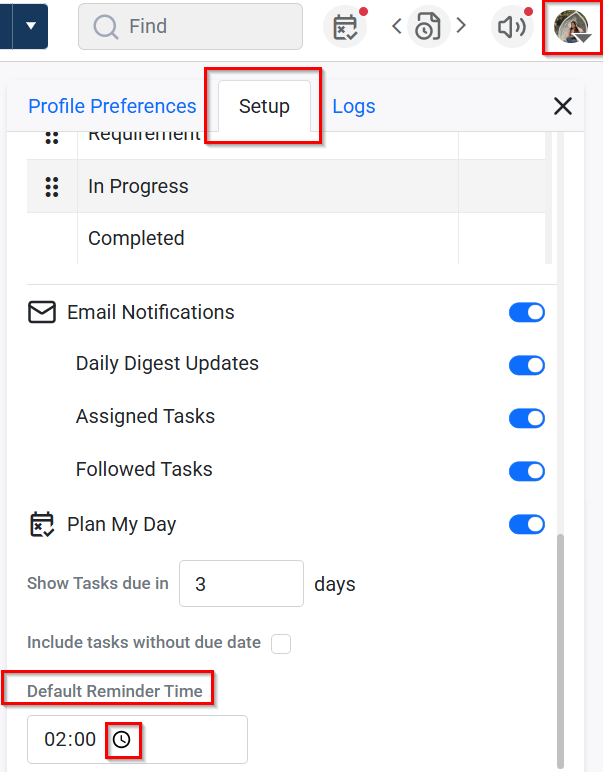Image resolution: width=603 pixels, height=772 pixels.
Task: Open the announcements speaker icon
Action: tap(512, 27)
